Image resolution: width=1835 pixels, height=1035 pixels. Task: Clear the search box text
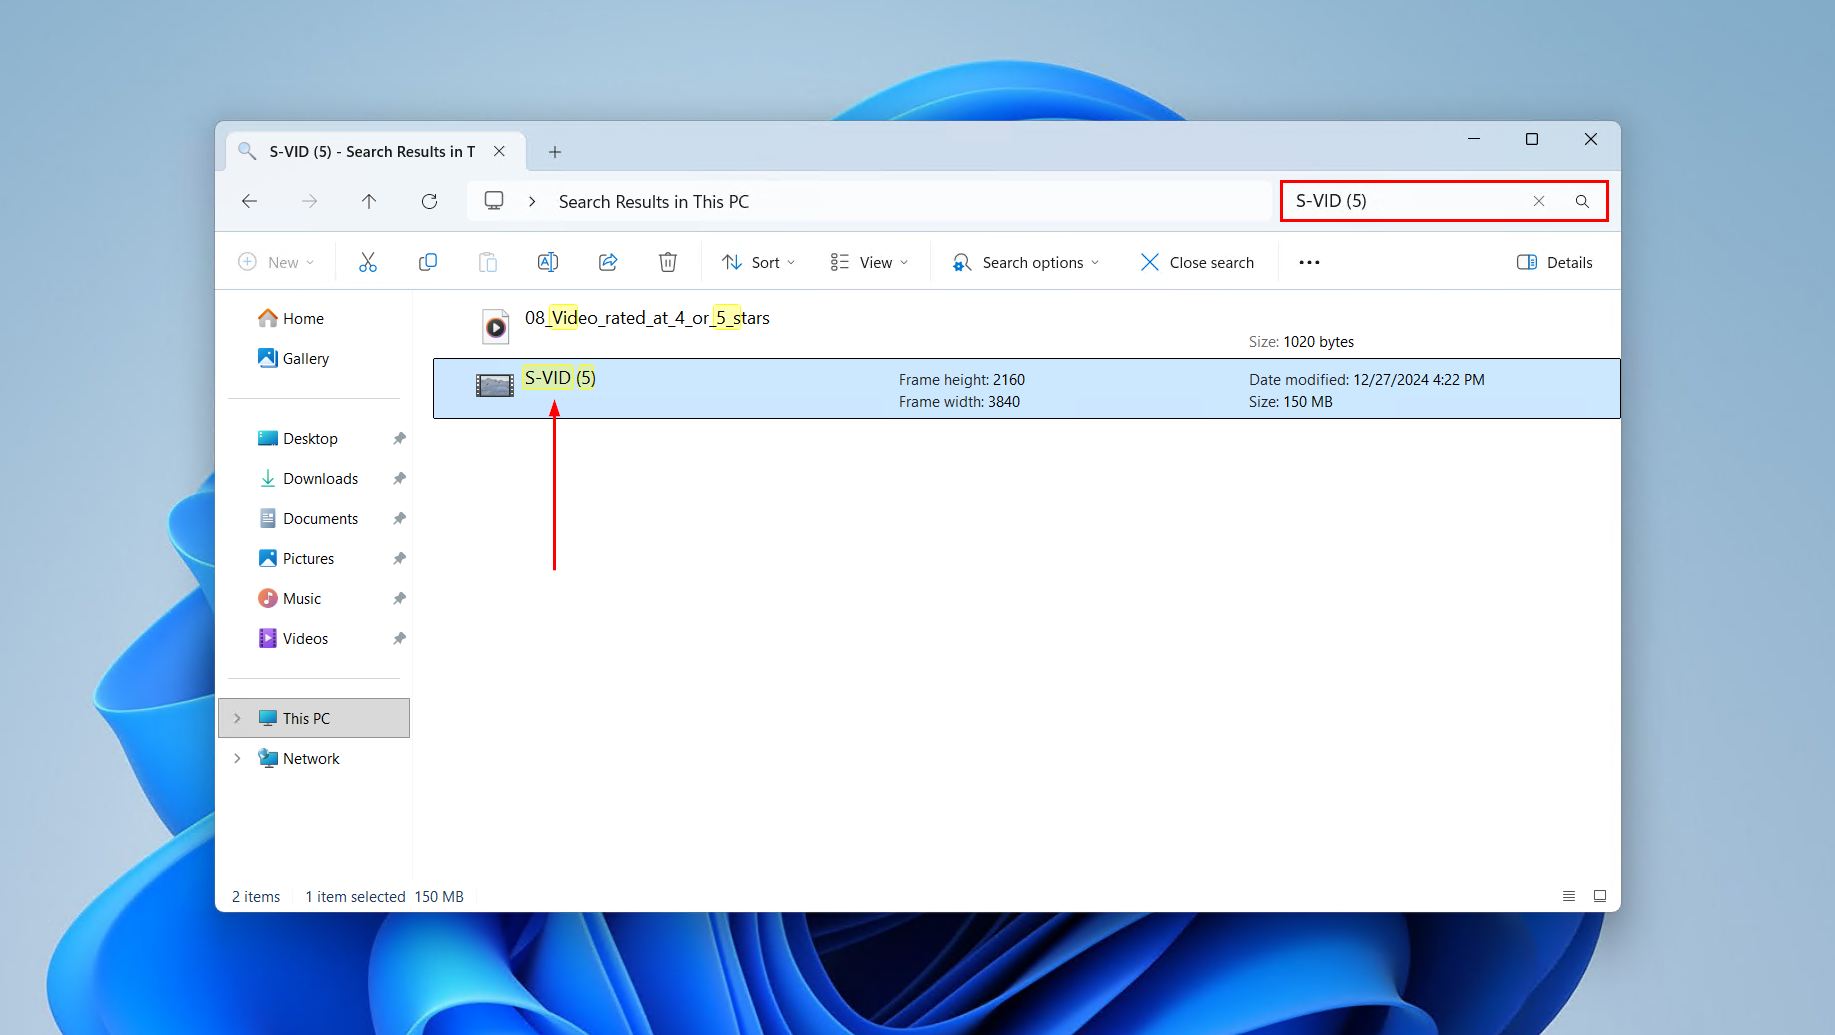pyautogui.click(x=1539, y=201)
